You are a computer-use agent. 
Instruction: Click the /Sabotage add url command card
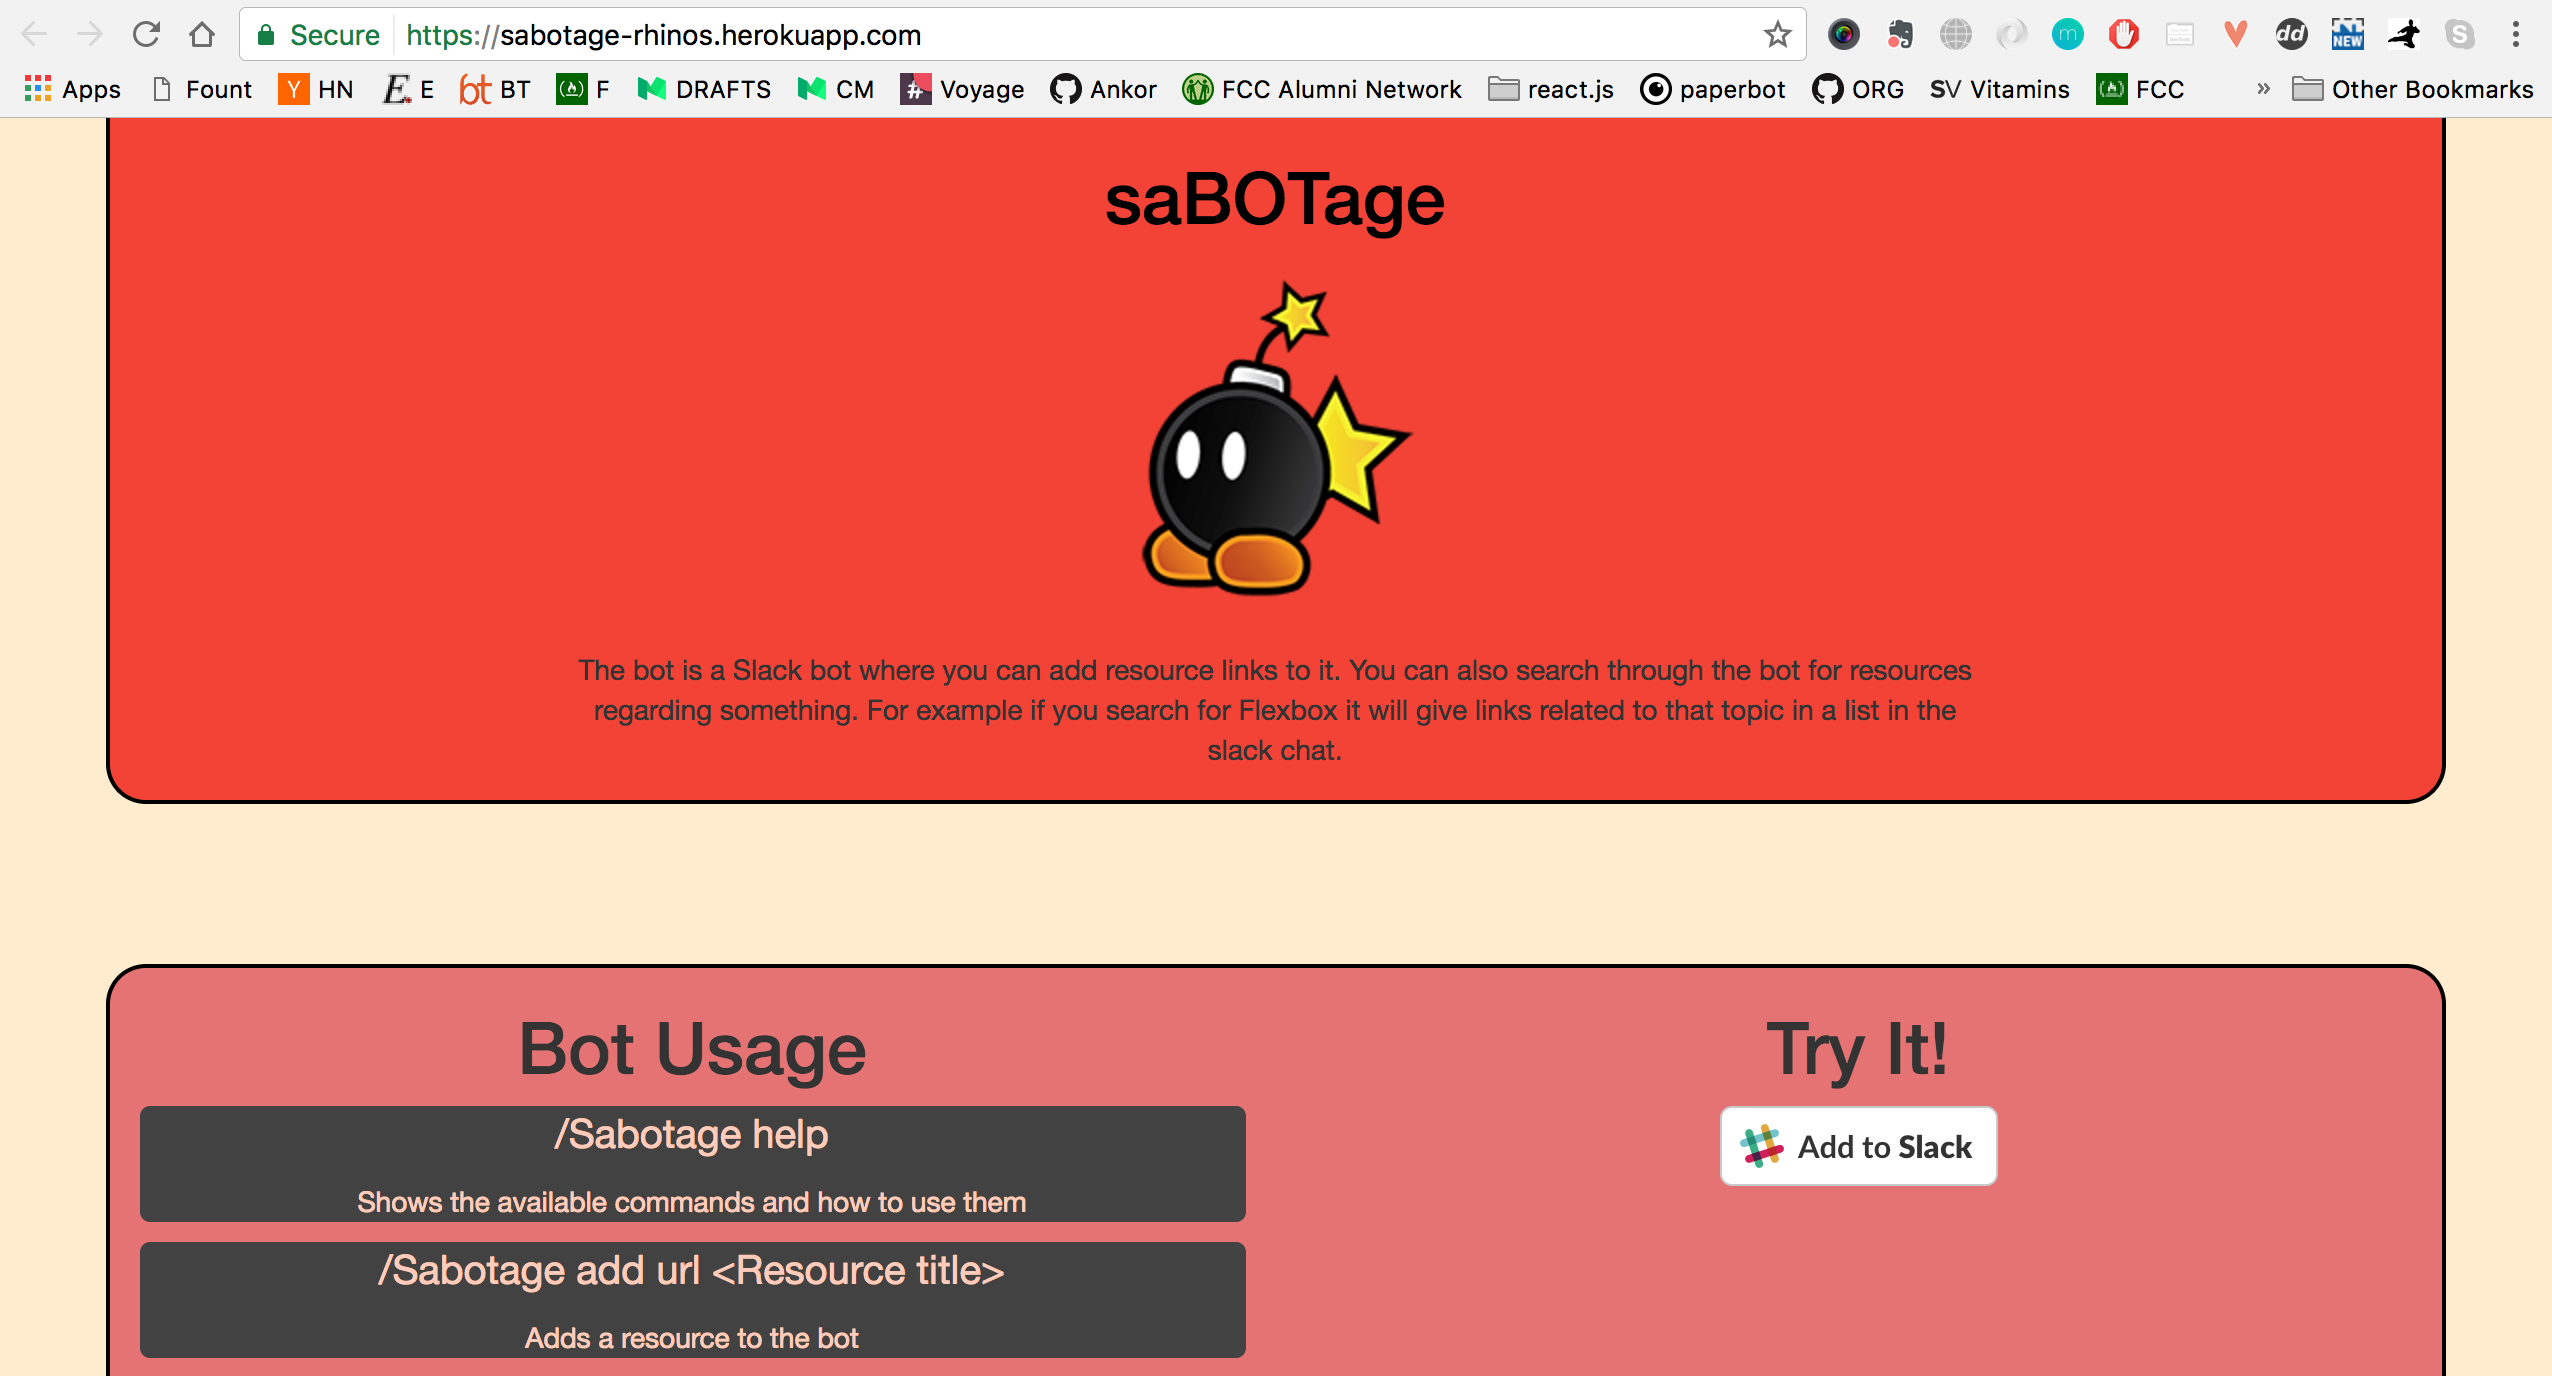click(693, 1300)
